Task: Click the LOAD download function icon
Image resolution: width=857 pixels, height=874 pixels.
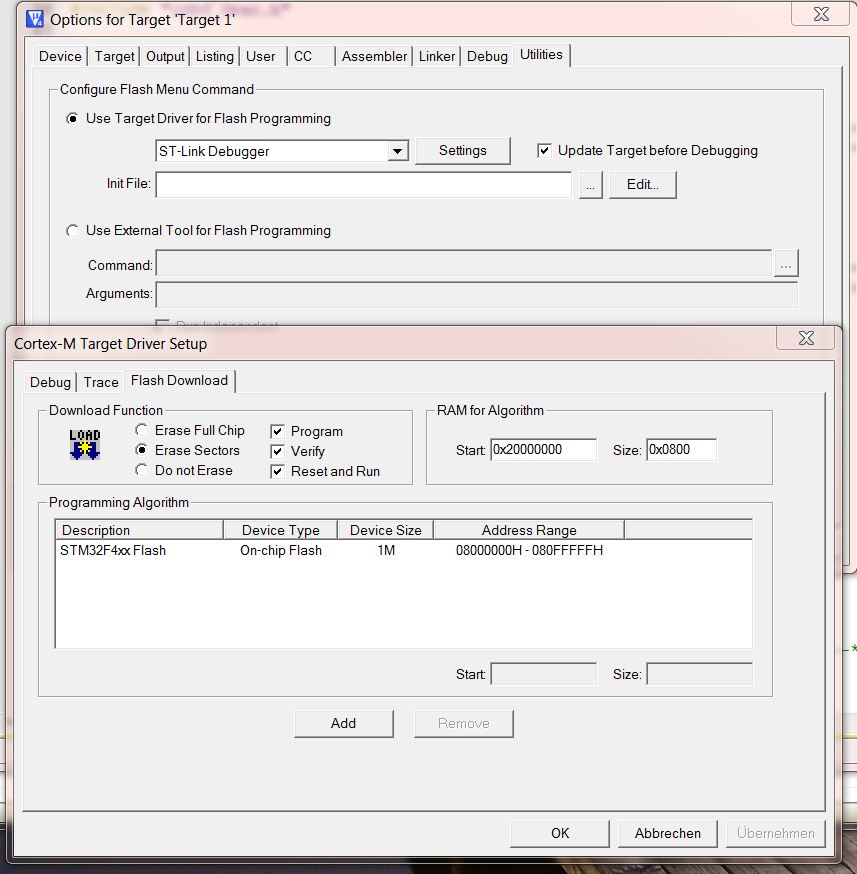Action: pyautogui.click(x=85, y=445)
